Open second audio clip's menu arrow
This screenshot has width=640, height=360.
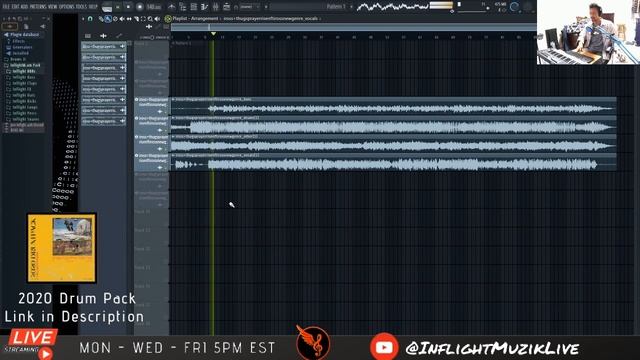coord(173,118)
